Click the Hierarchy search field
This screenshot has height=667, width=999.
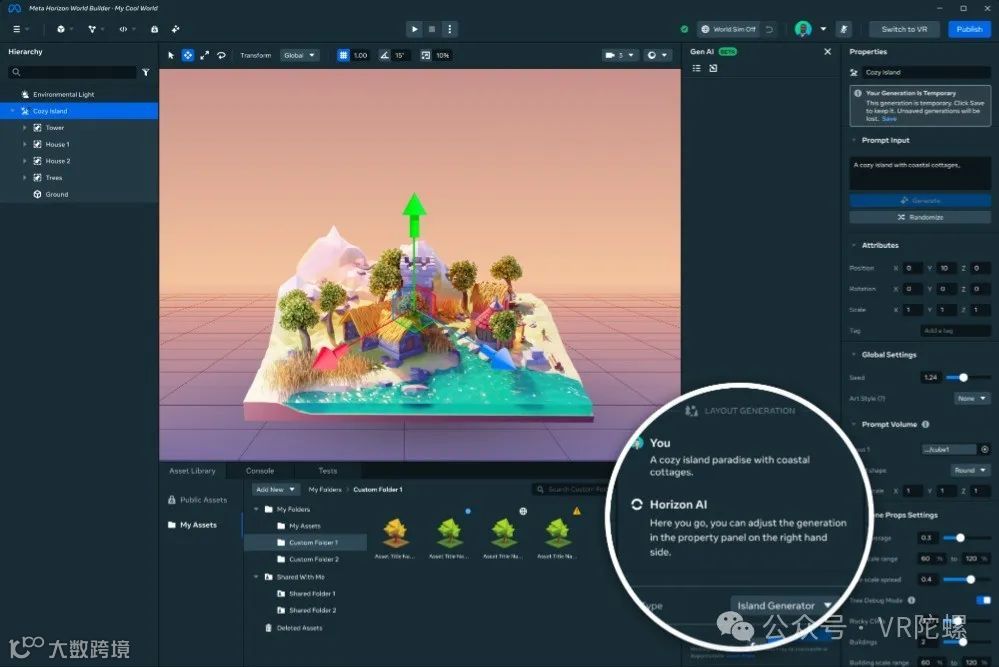click(73, 73)
